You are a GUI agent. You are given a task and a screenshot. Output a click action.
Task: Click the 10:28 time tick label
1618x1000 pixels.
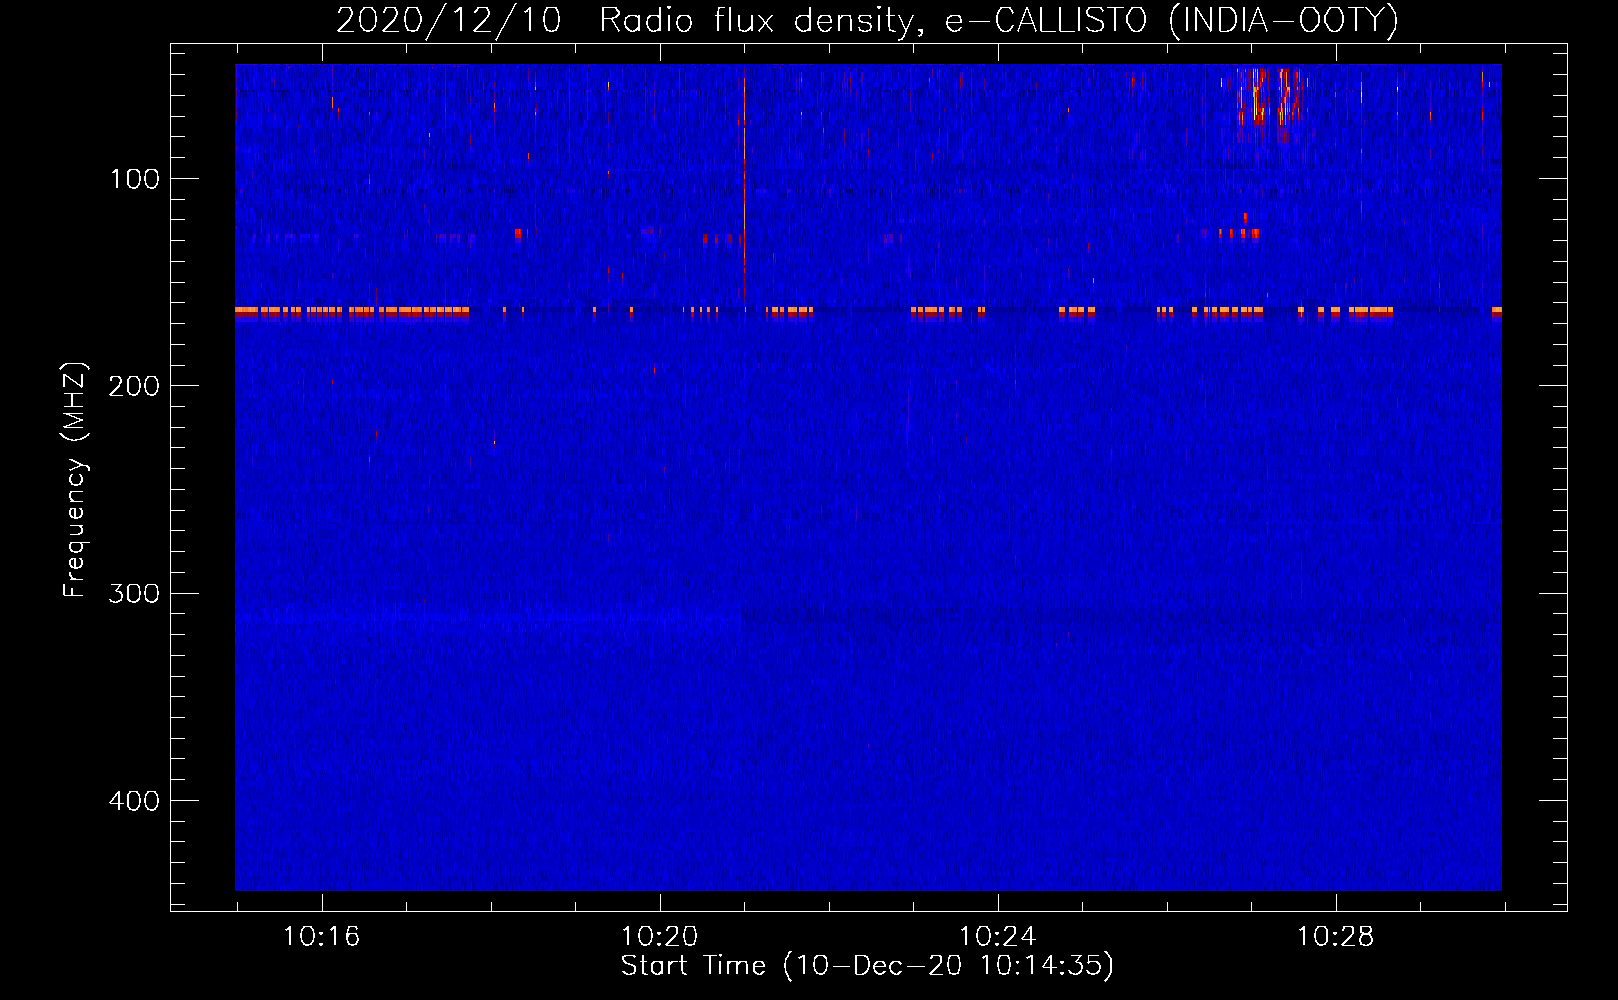point(1335,937)
